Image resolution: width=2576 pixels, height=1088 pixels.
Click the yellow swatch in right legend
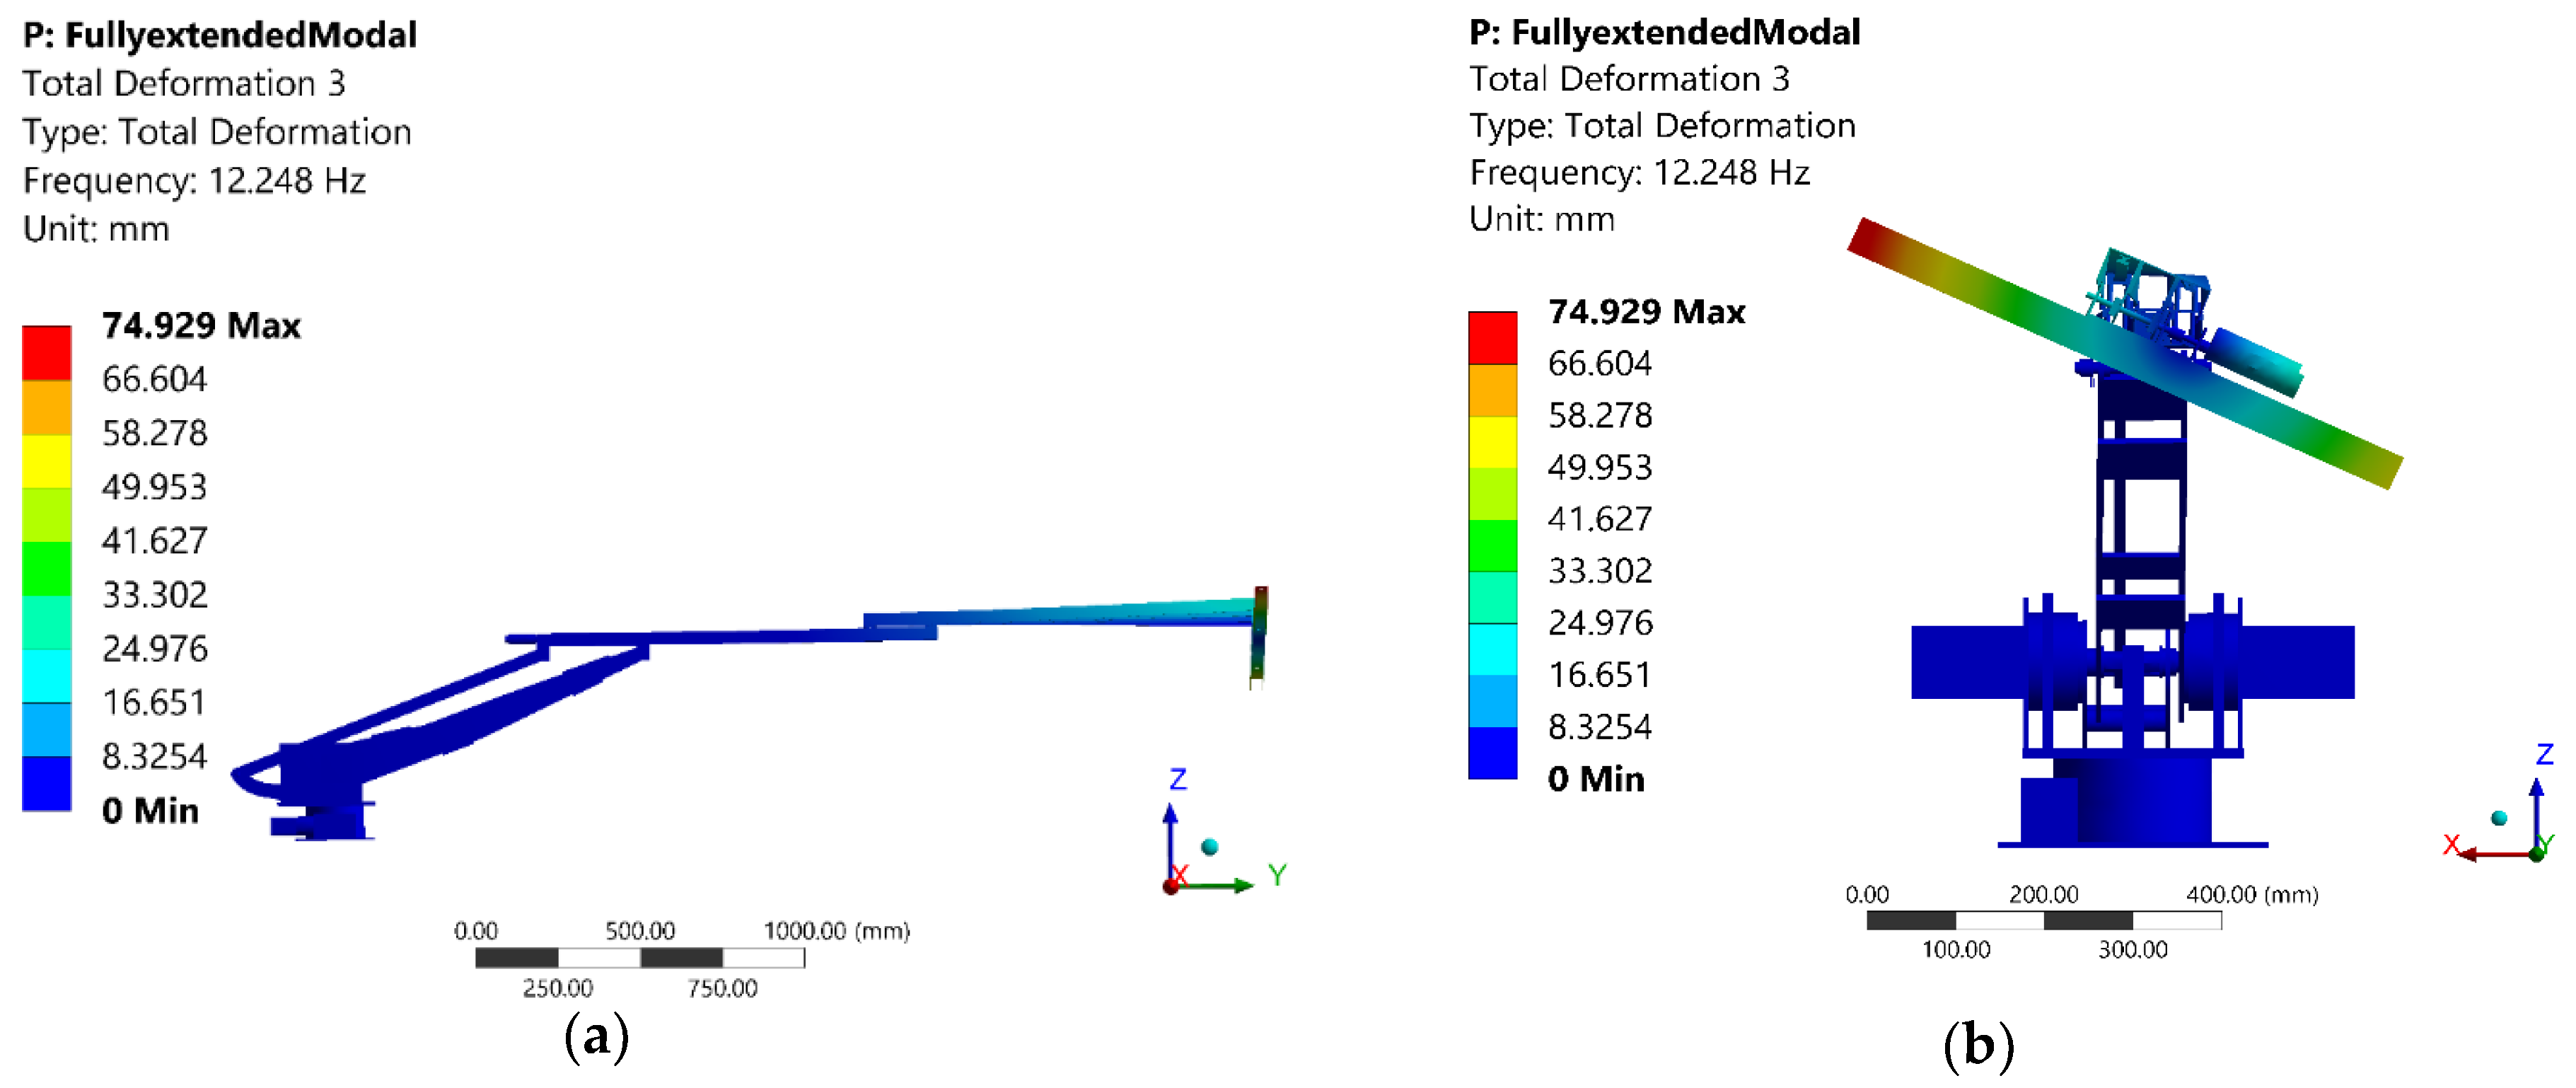click(x=1492, y=442)
